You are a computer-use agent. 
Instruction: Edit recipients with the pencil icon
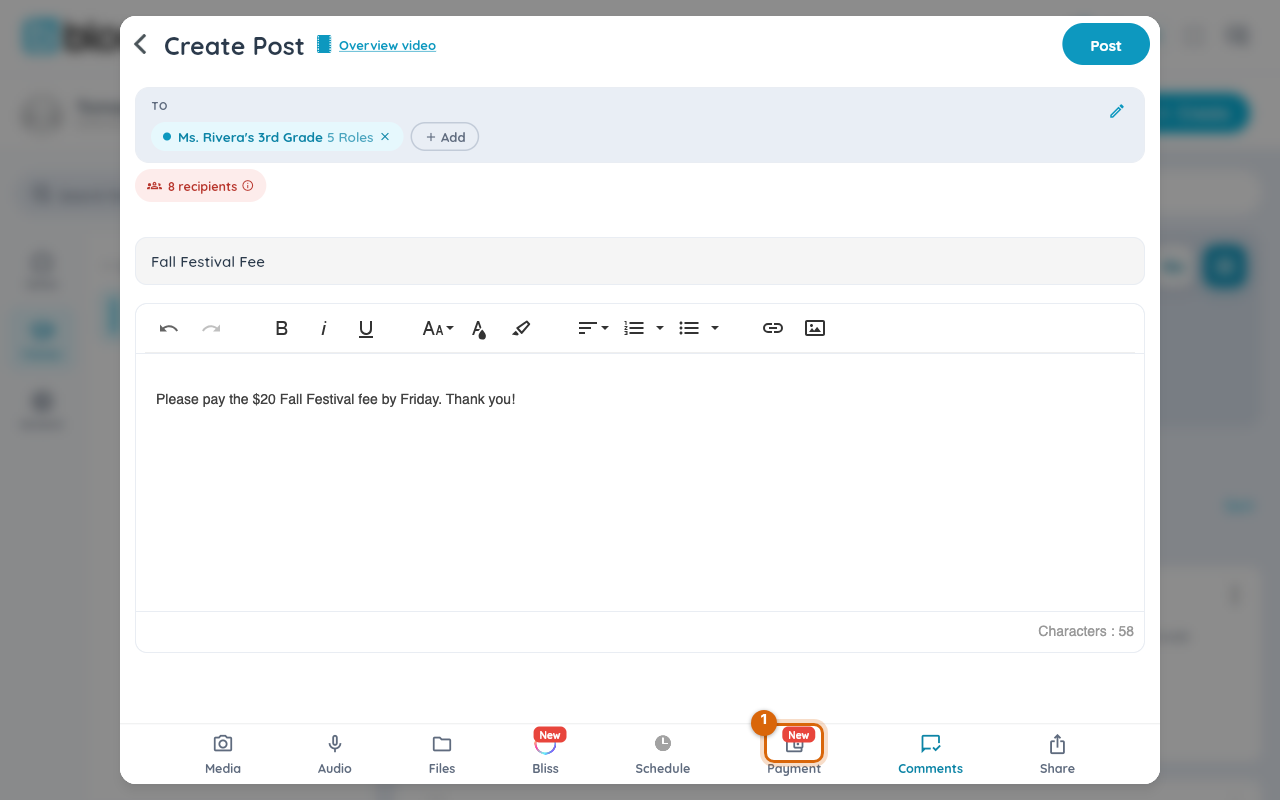(x=1117, y=111)
